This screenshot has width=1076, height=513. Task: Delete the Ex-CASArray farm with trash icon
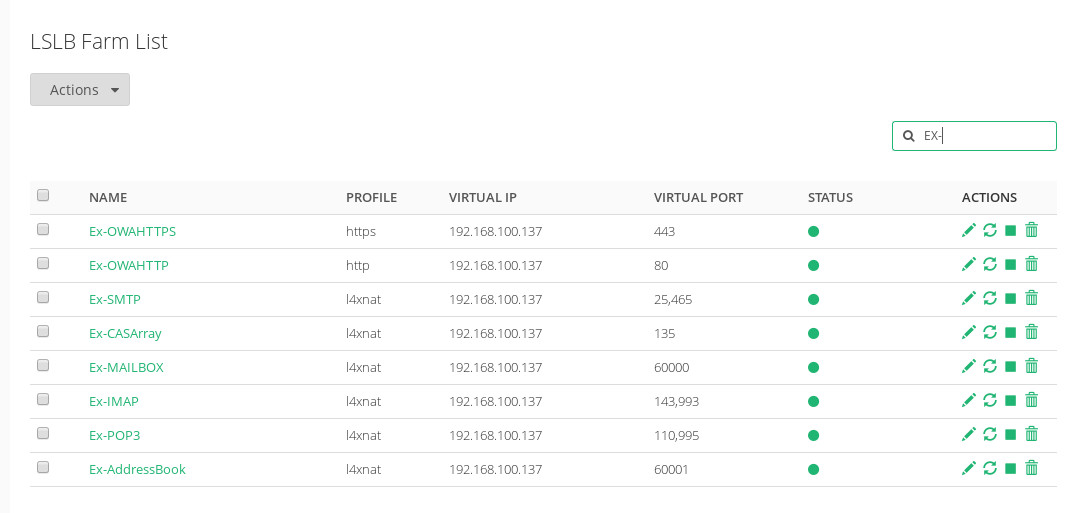pos(1031,332)
